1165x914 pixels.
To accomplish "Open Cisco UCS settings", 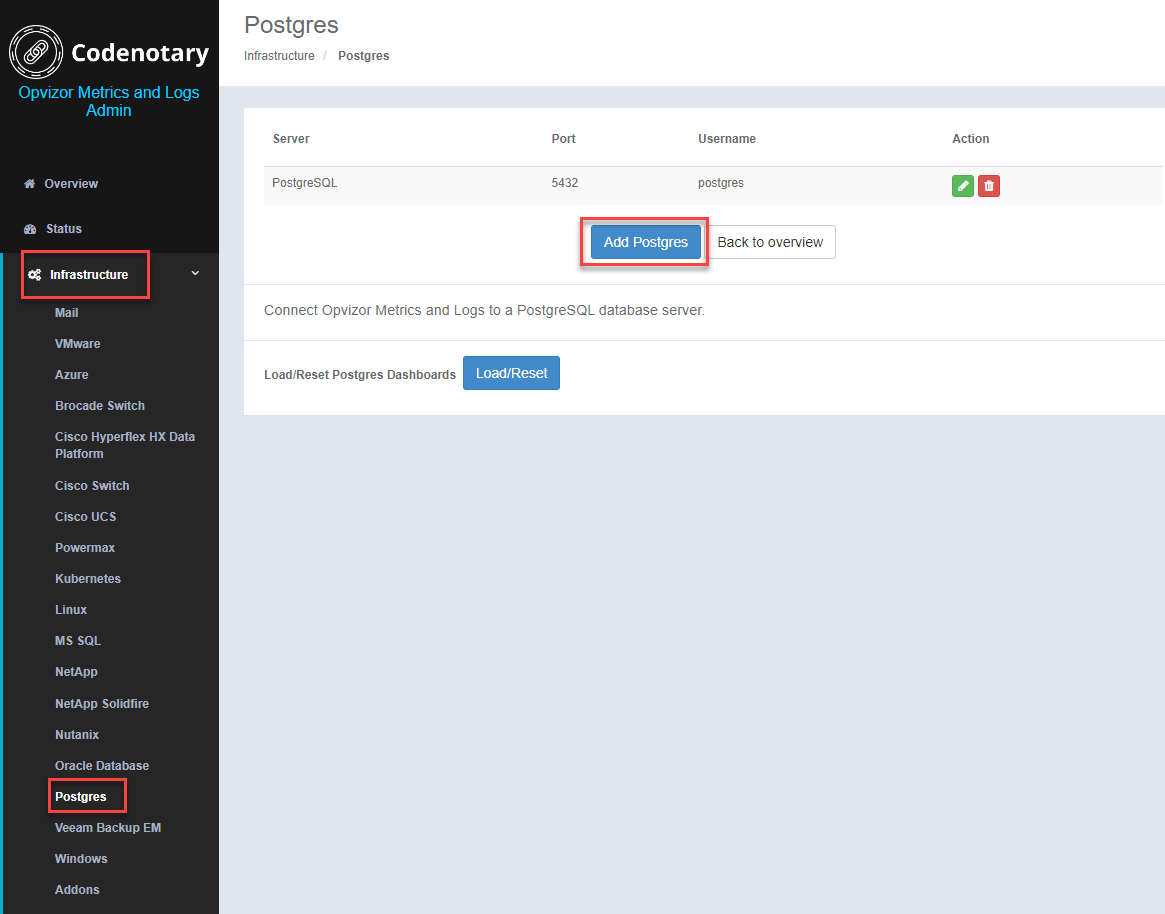I will 85,517.
